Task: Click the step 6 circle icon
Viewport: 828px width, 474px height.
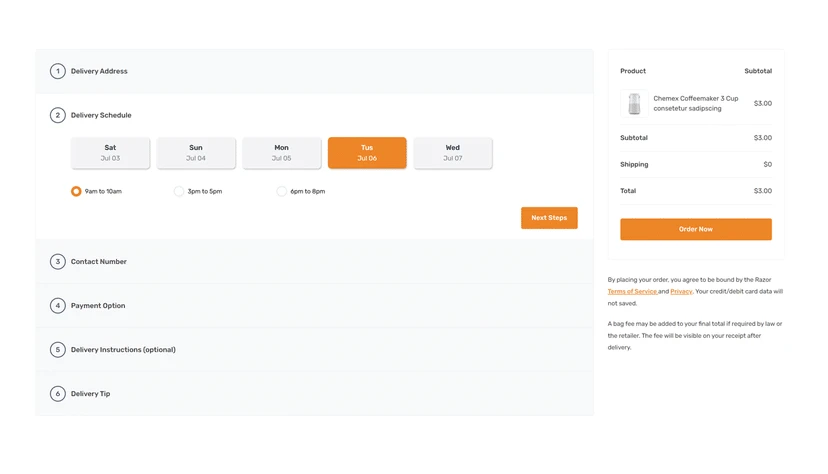Action: click(58, 394)
